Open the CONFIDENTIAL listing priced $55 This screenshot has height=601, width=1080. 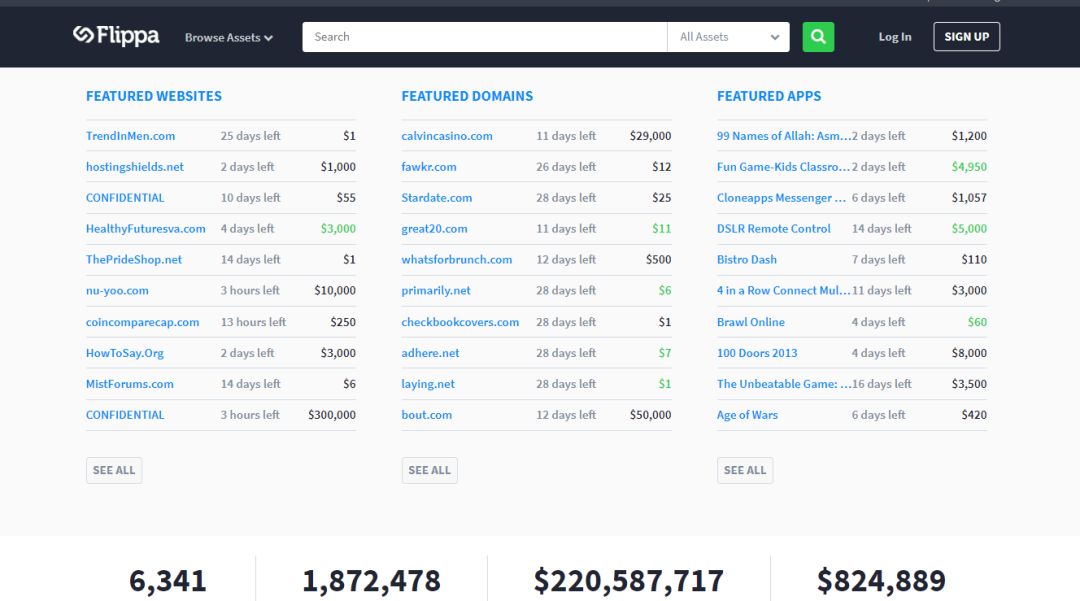click(125, 198)
